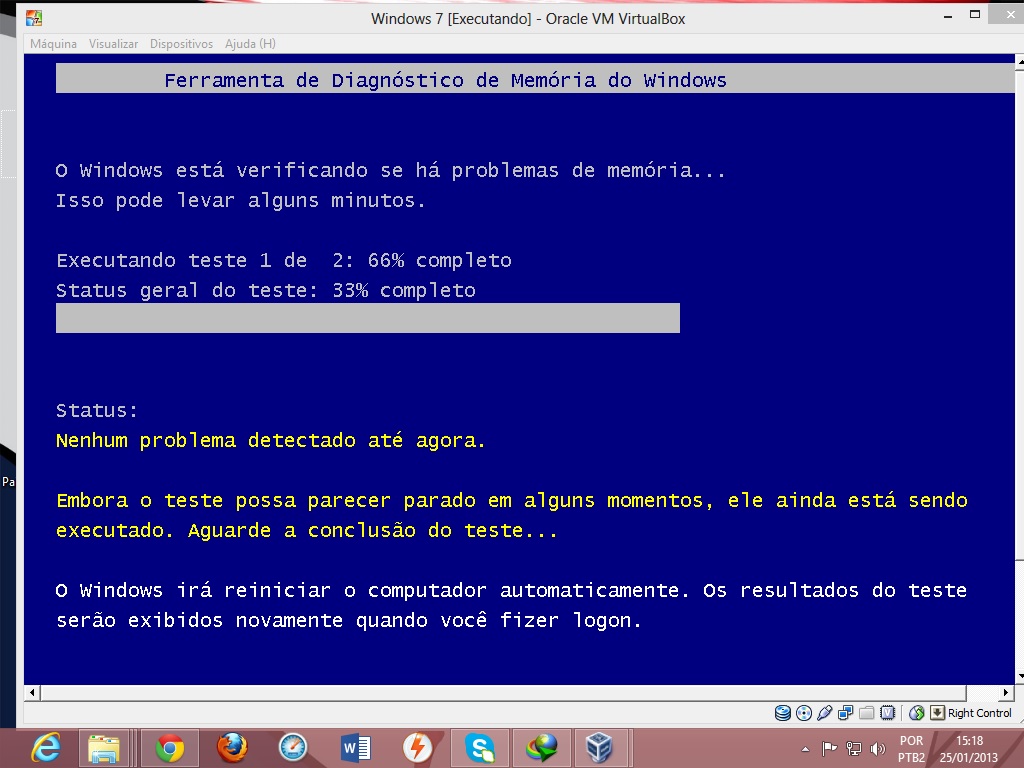
Task: Switch to VirtualBox in the taskbar
Action: pos(599,747)
